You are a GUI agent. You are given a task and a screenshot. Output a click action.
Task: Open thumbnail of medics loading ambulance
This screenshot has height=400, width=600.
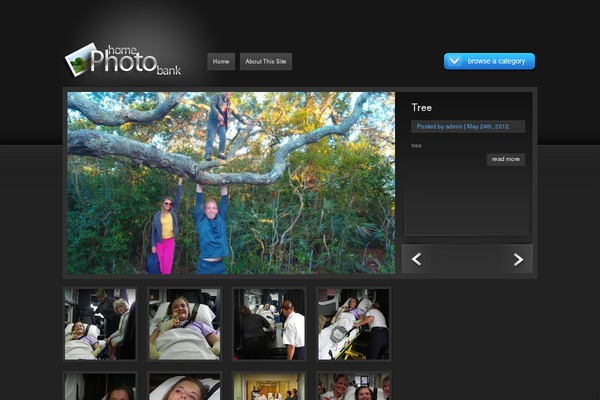(269, 324)
